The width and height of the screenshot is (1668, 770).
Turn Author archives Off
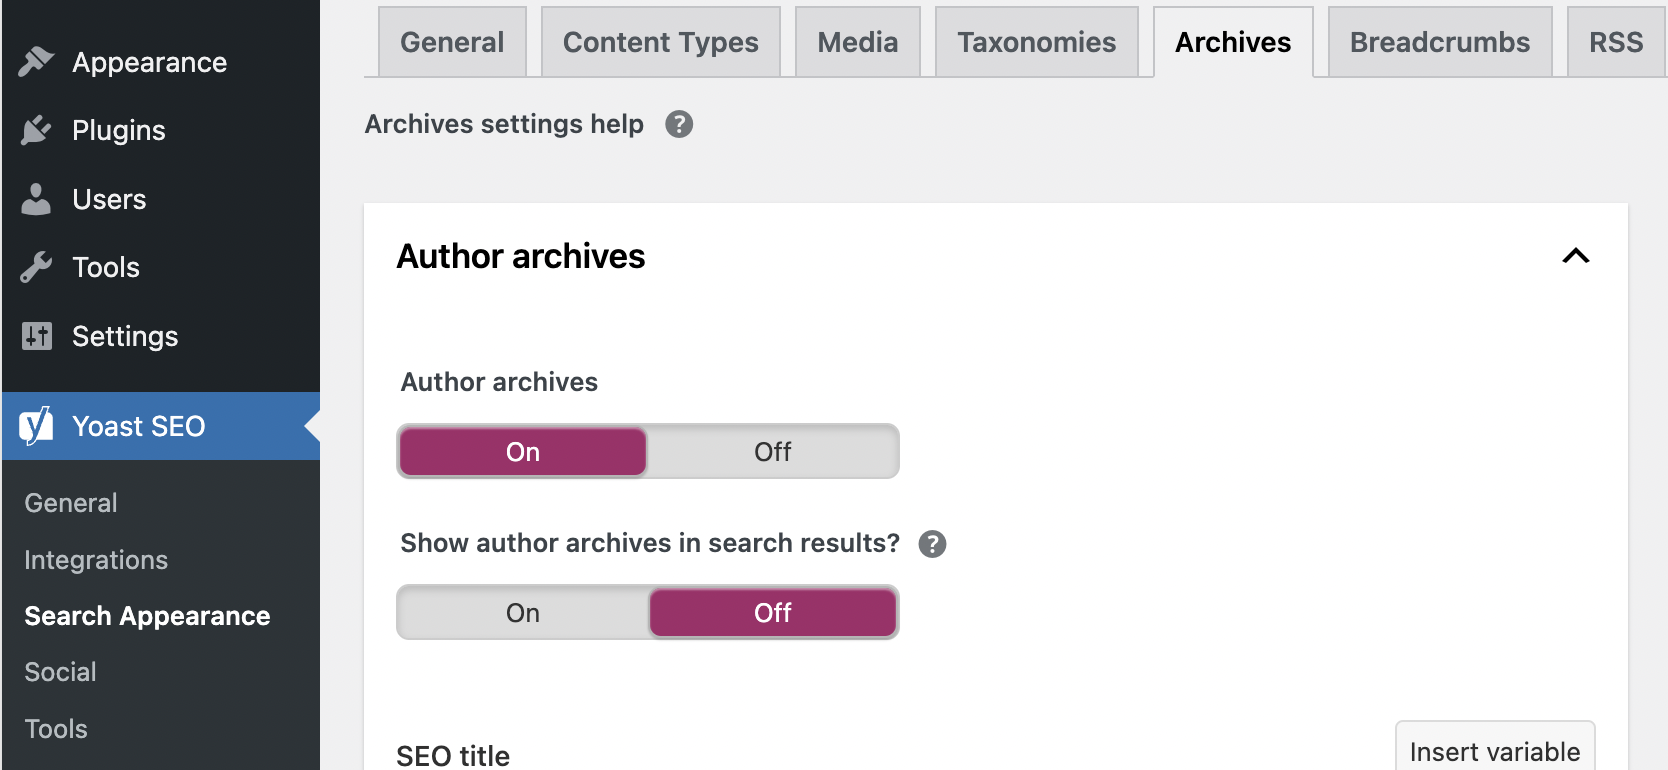(x=772, y=452)
